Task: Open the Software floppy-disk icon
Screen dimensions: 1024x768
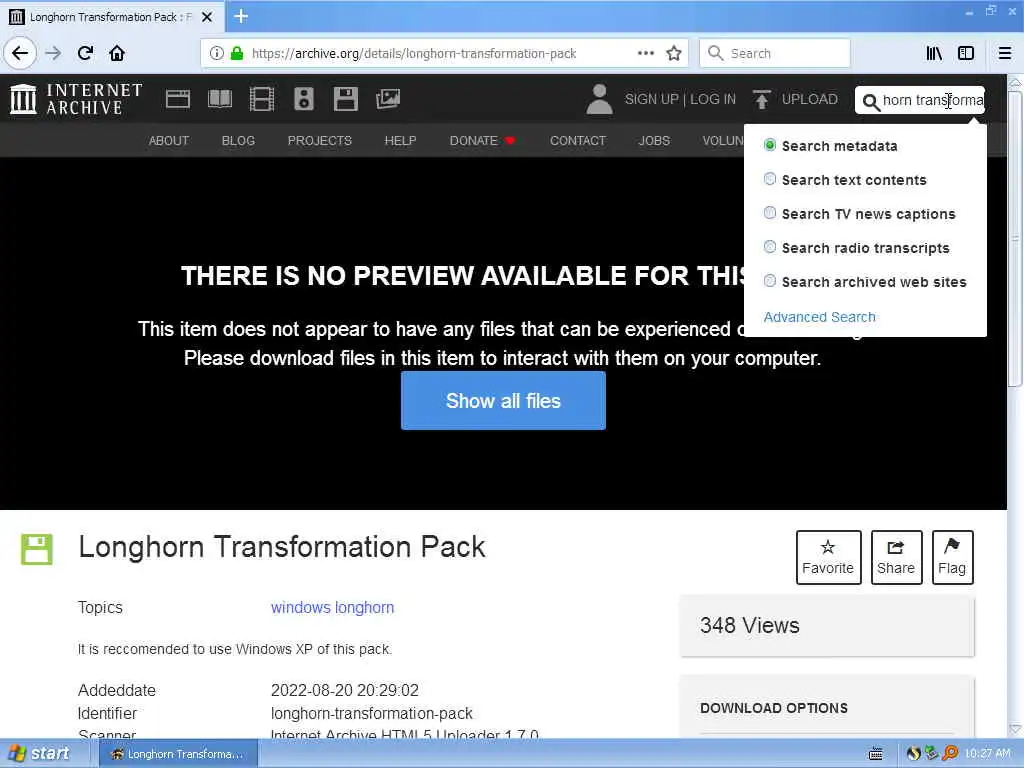Action: (x=345, y=99)
